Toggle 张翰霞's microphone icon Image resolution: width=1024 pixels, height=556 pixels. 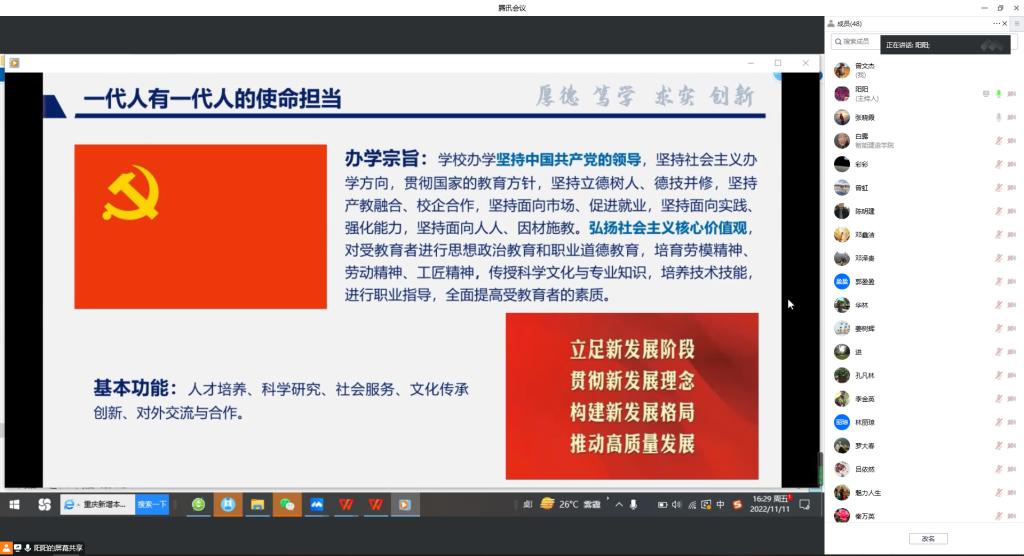pyautogui.click(x=998, y=117)
